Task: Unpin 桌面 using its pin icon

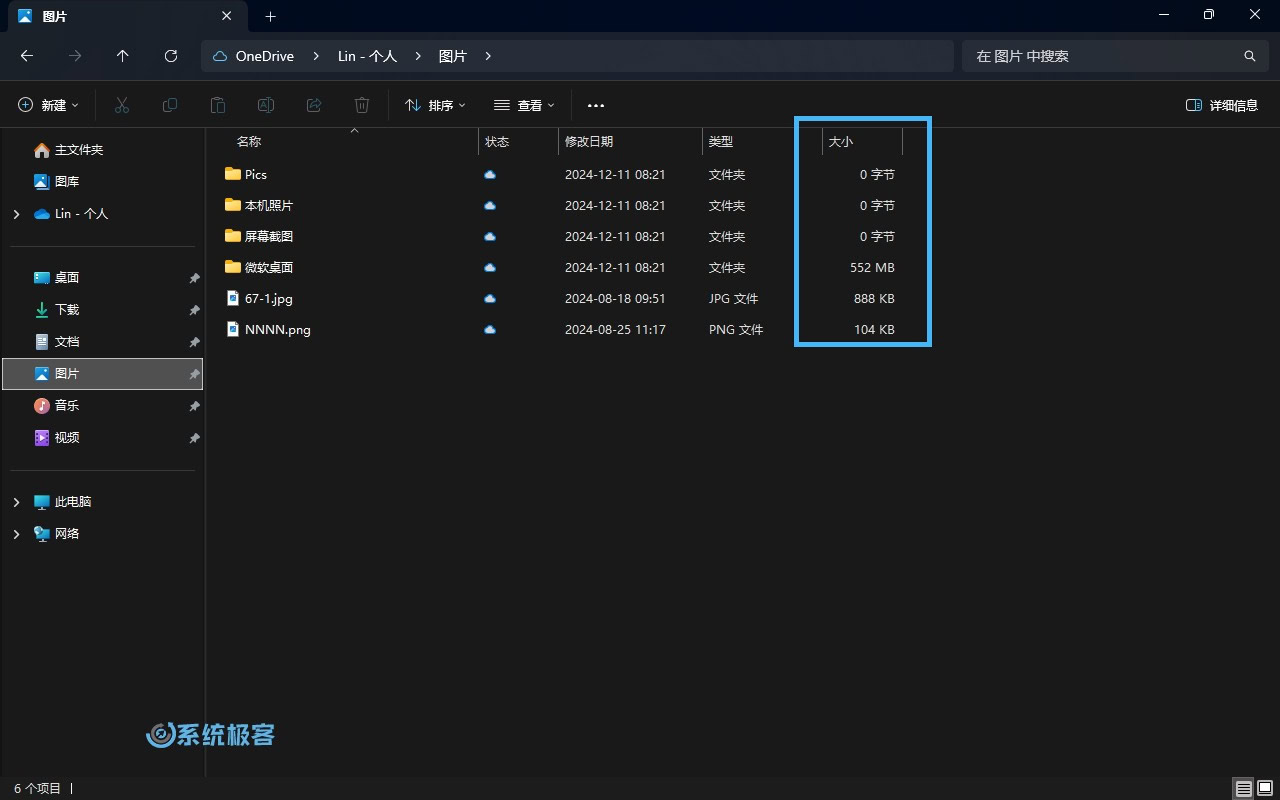Action: click(x=194, y=278)
